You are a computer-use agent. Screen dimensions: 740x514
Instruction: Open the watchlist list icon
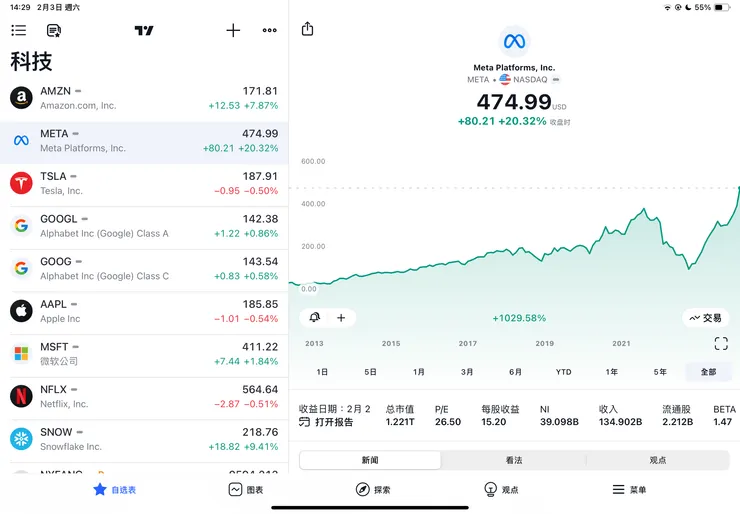tap(19, 31)
